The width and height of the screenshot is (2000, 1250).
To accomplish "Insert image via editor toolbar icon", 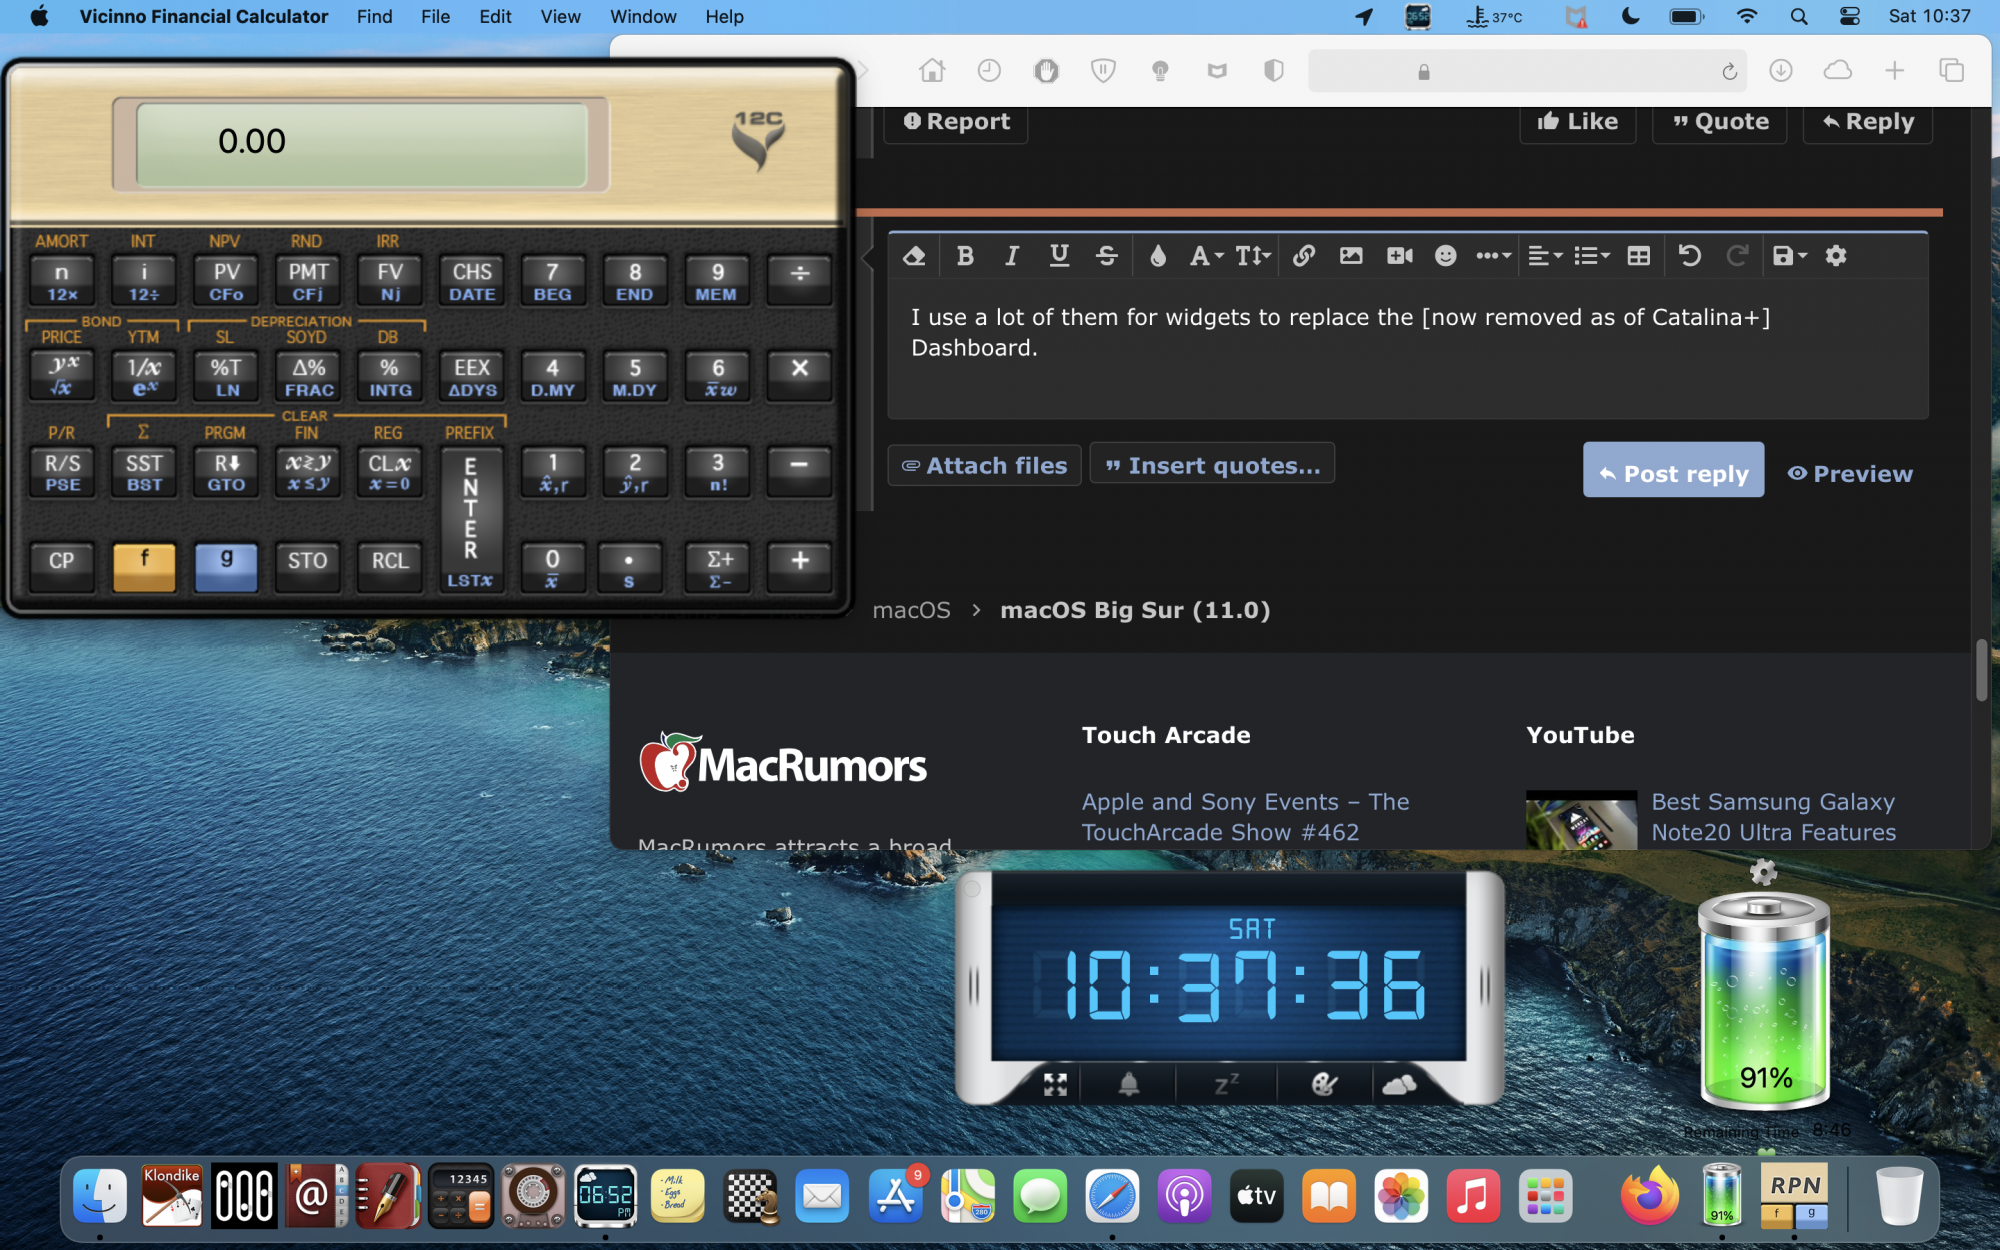I will 1351,256.
